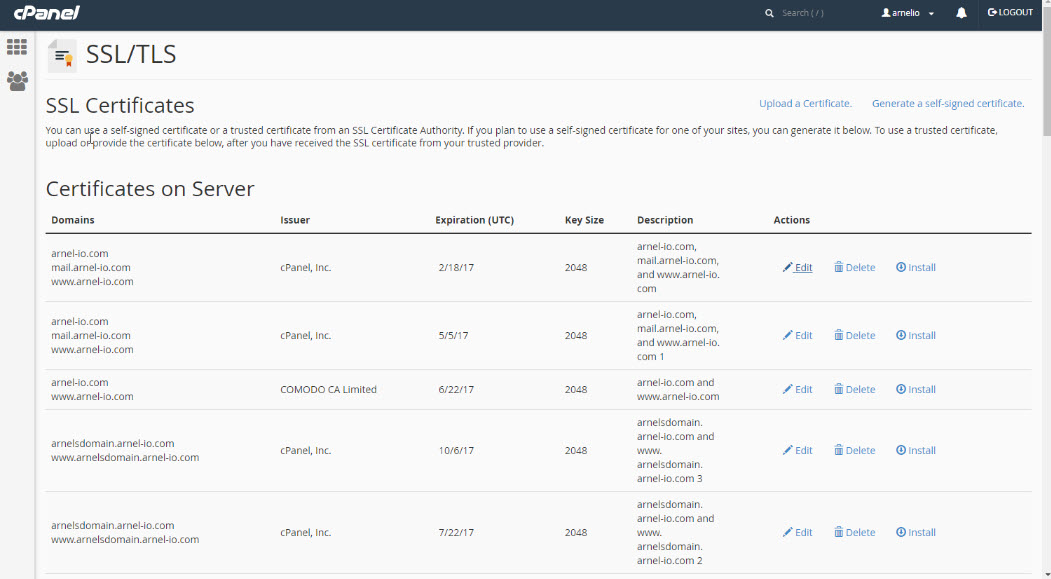
Task: Delete the certificate expiring 2/18/17
Action: coord(854,268)
